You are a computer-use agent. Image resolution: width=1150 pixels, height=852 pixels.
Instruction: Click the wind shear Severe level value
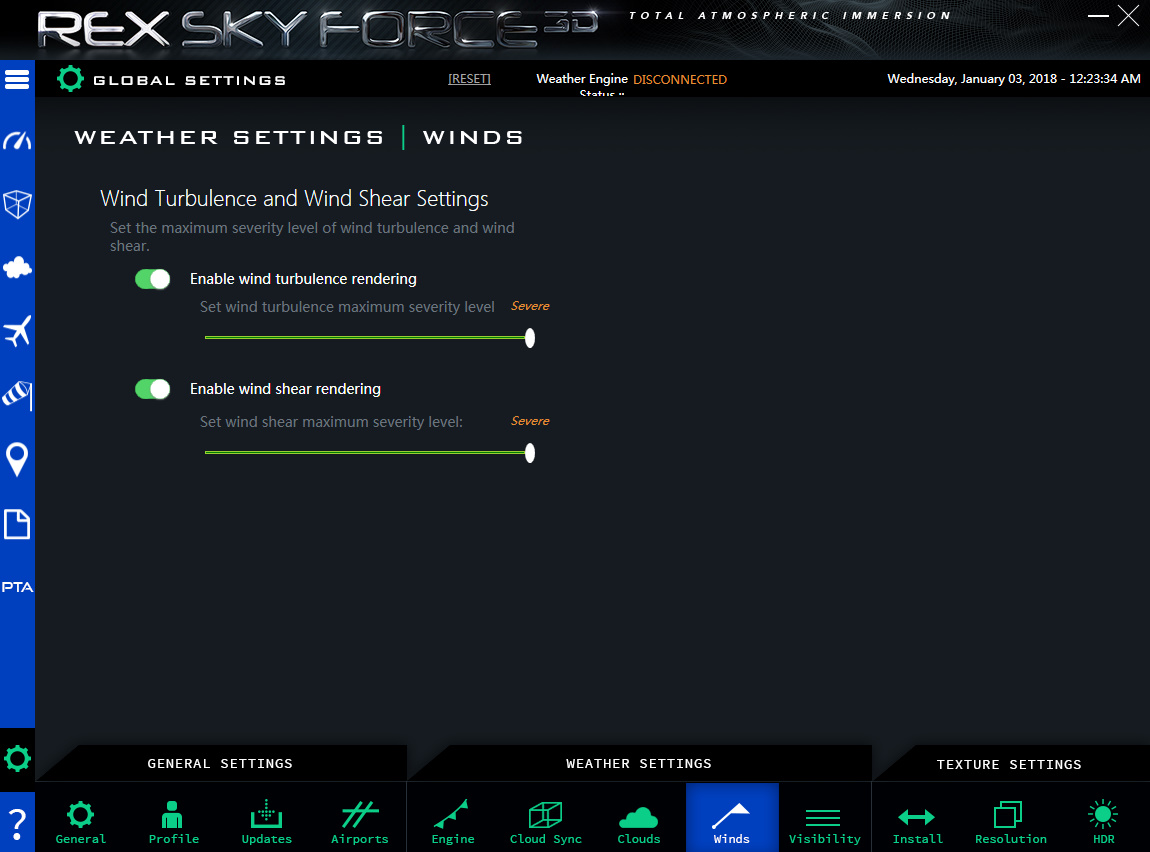point(530,421)
